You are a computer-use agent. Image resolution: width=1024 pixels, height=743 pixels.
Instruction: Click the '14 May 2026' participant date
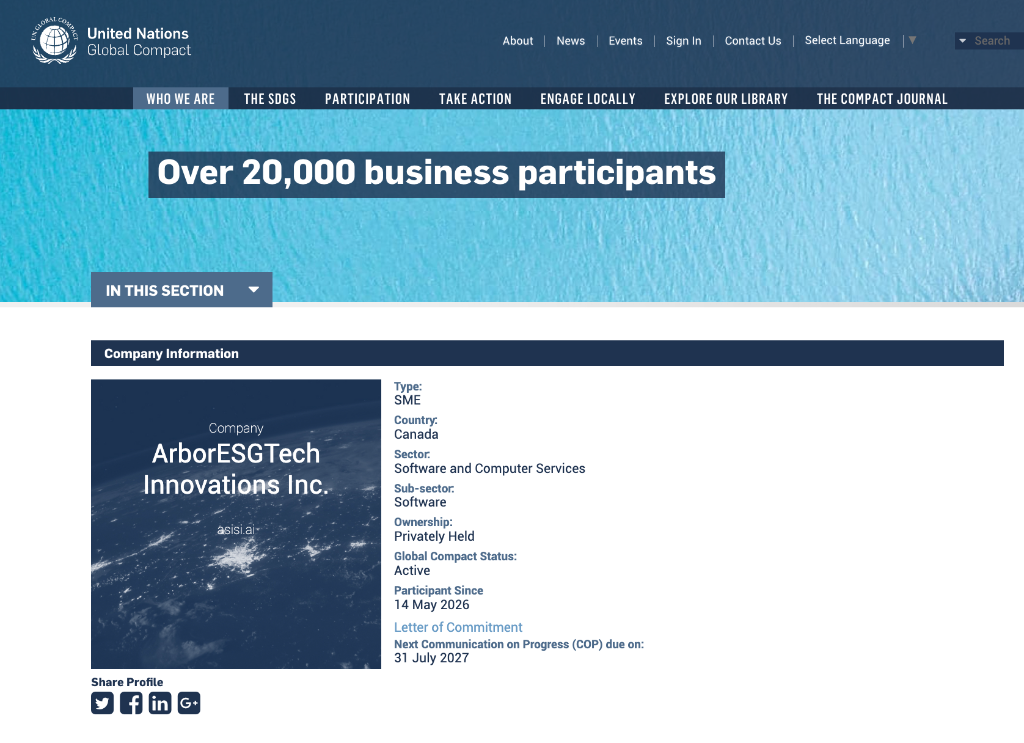tap(432, 605)
